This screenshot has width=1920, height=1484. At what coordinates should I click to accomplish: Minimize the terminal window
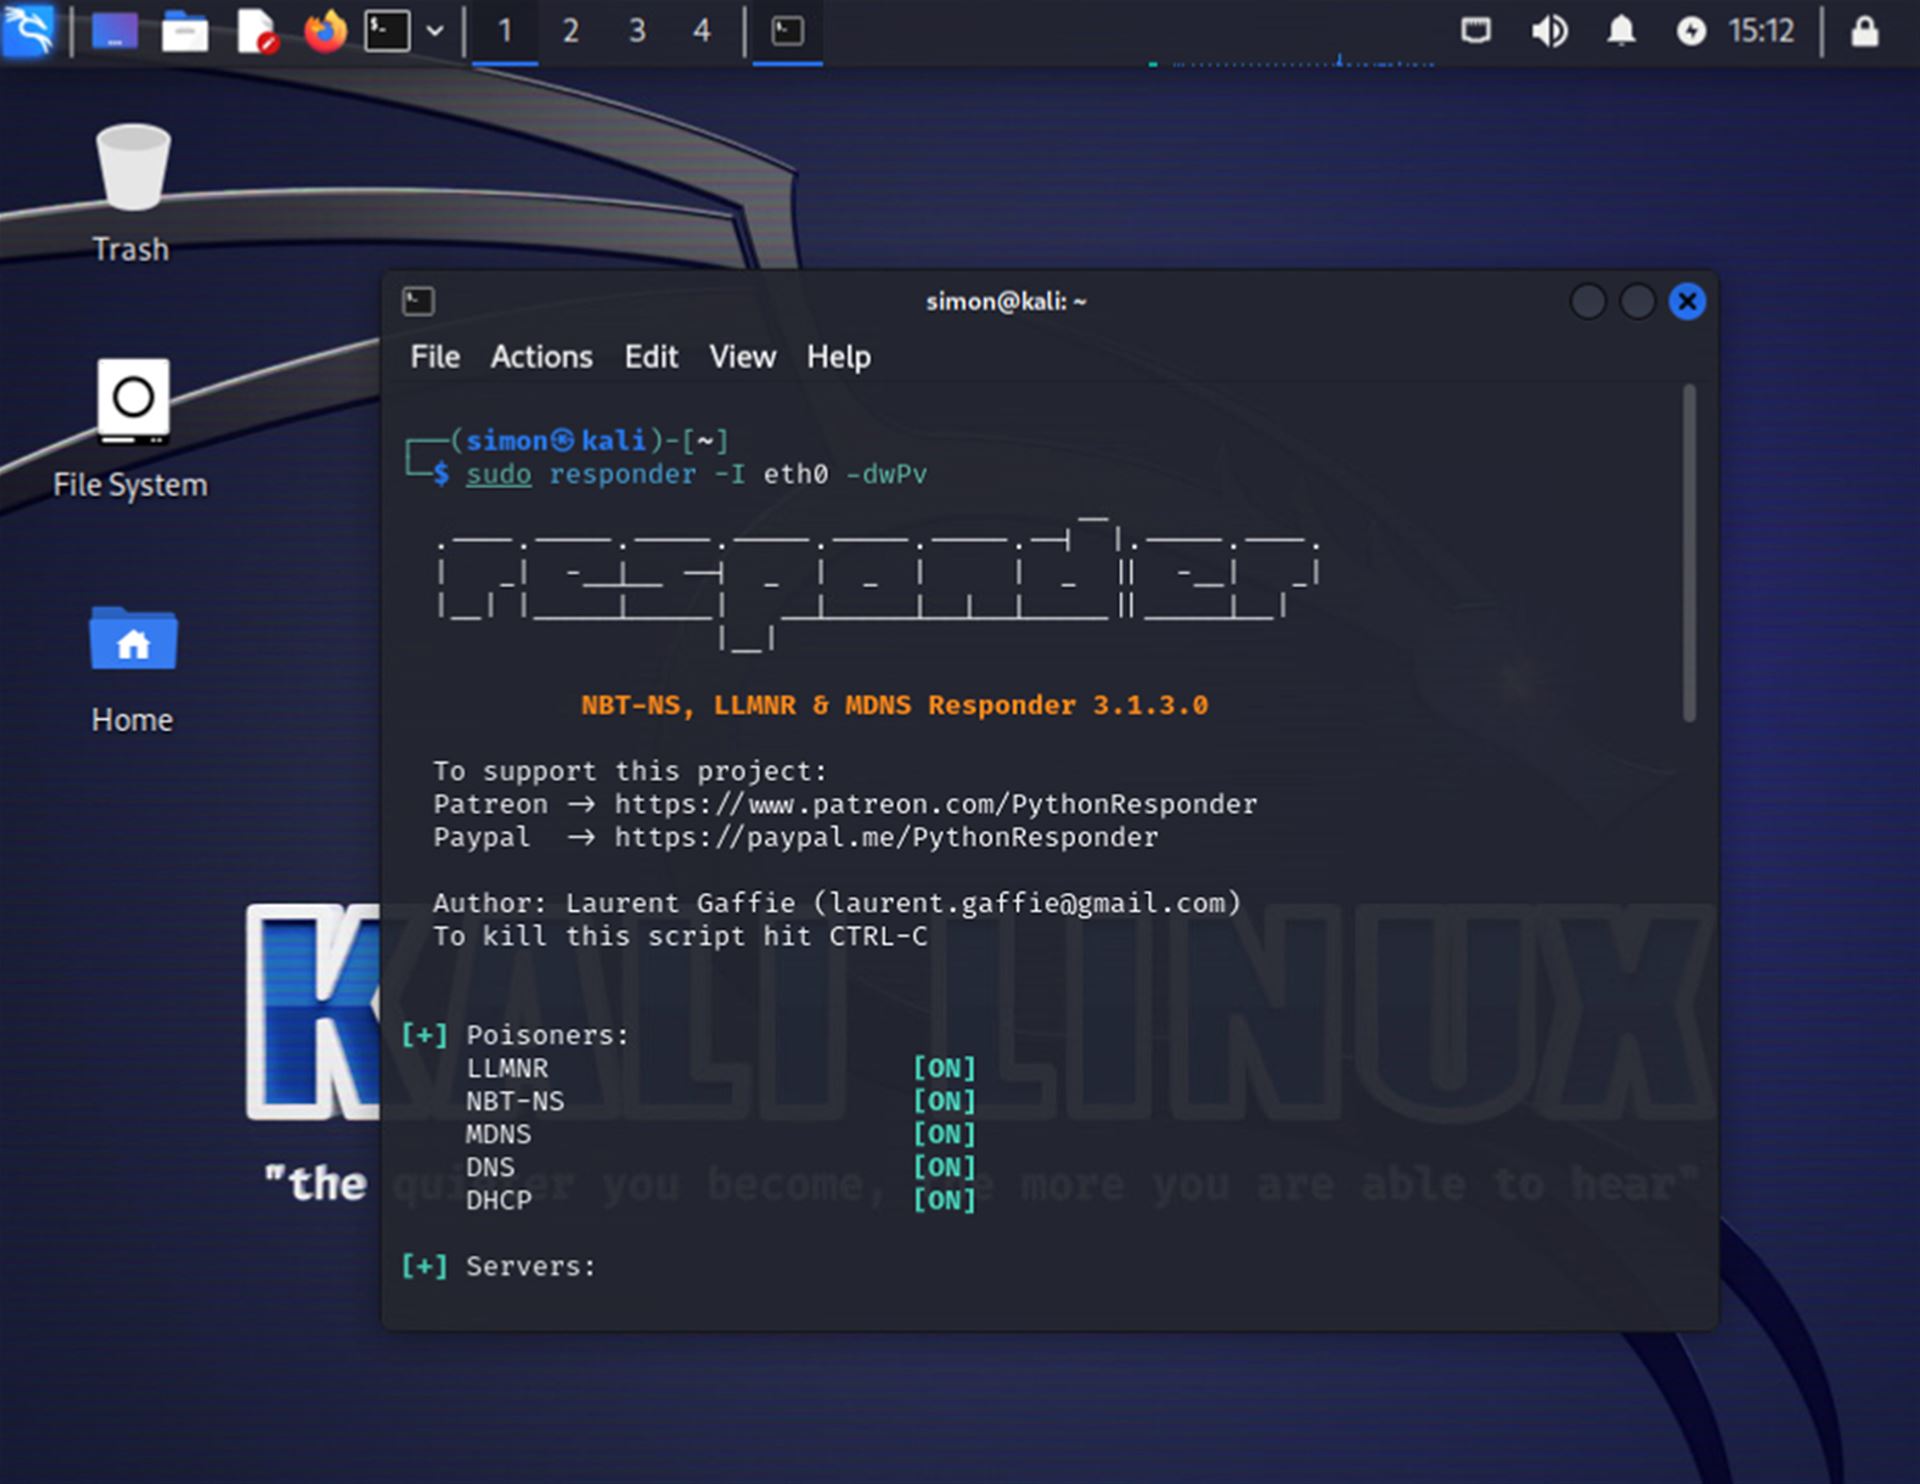pos(1588,301)
